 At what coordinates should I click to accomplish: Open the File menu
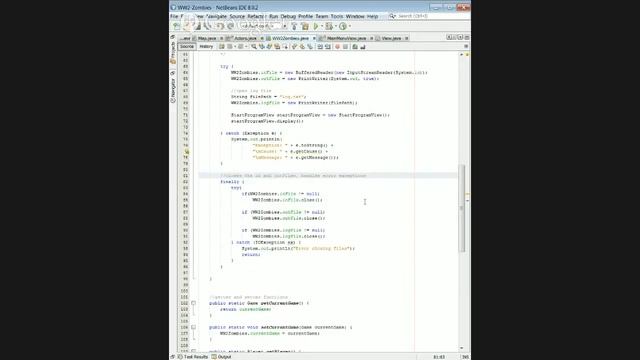[x=174, y=16]
